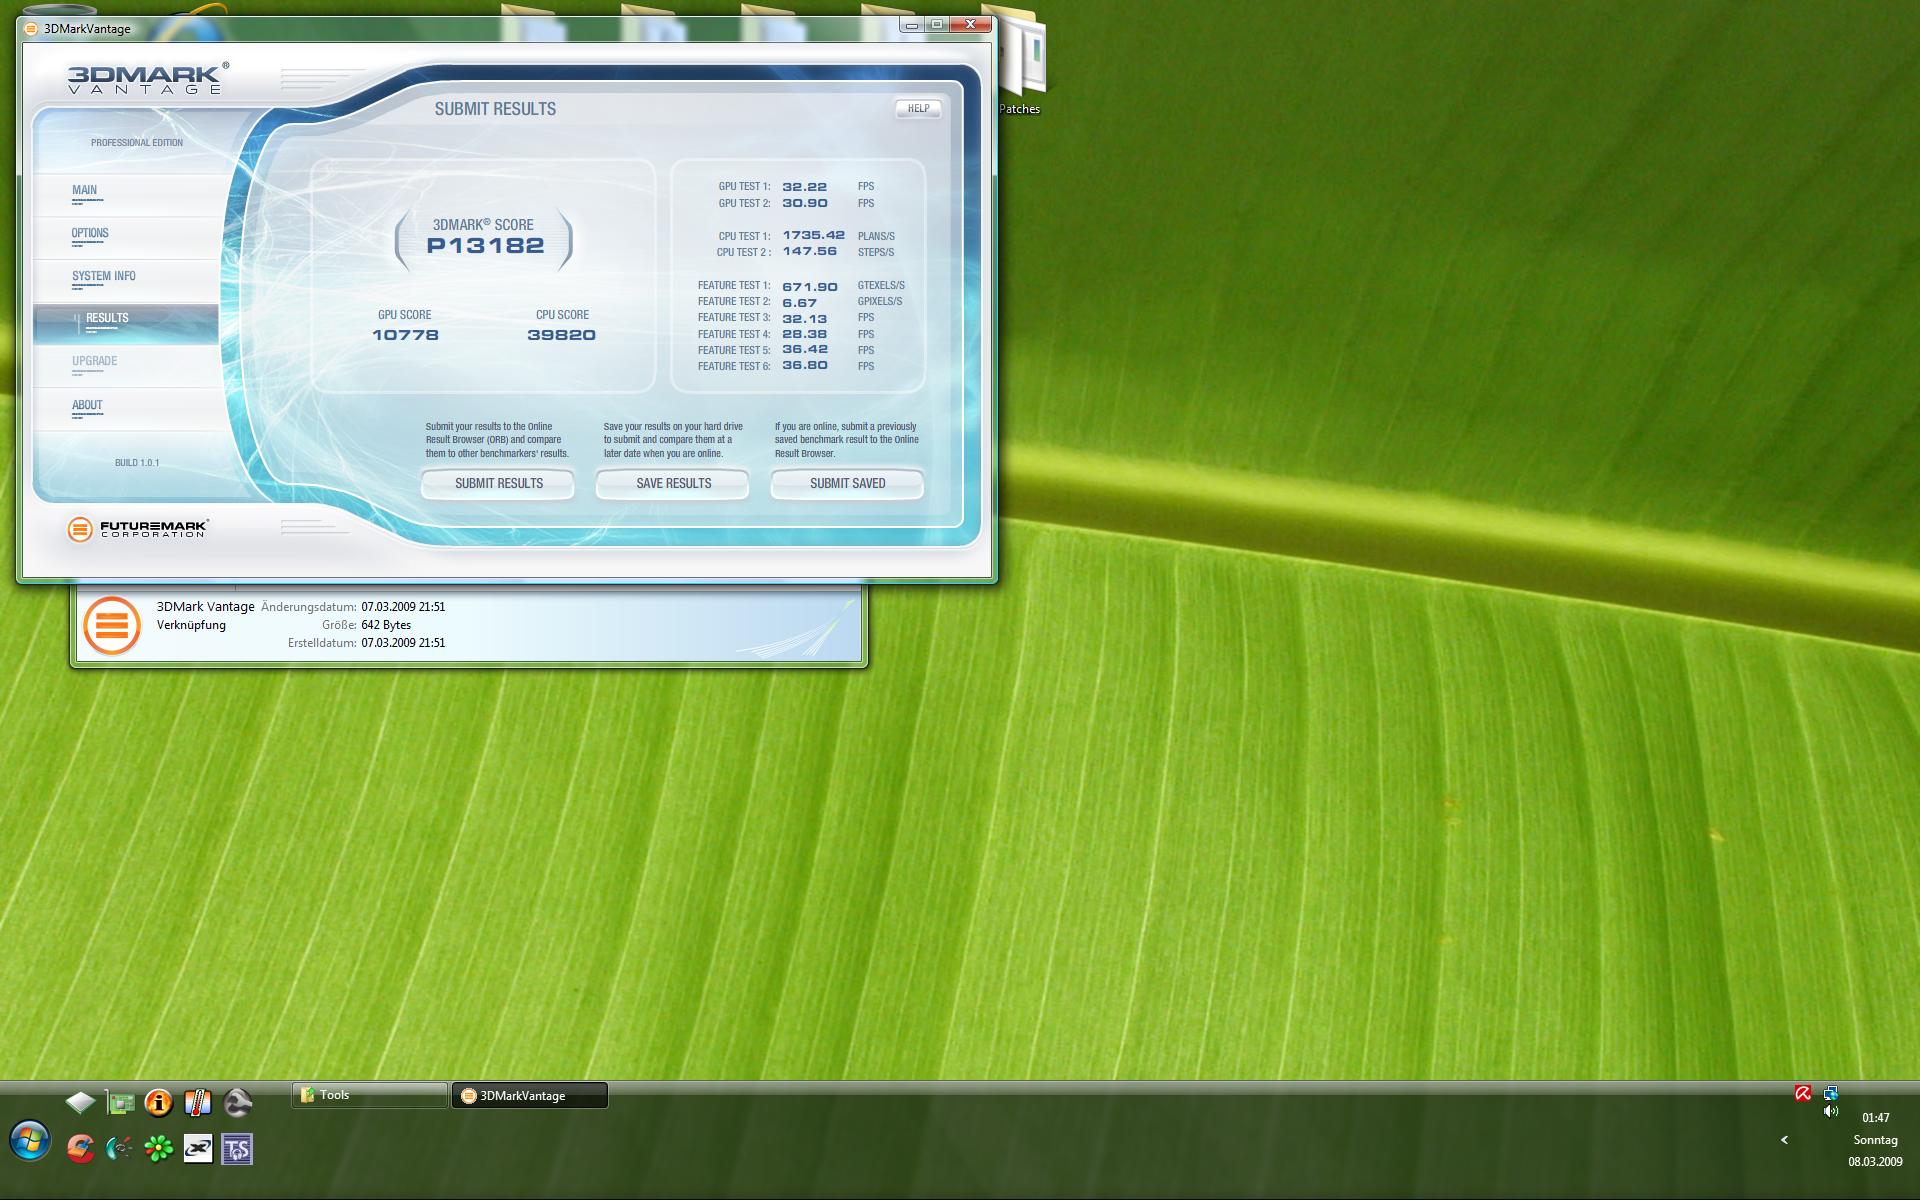Click the network connection tray icon
The height and width of the screenshot is (1200, 1920).
click(x=1830, y=1093)
